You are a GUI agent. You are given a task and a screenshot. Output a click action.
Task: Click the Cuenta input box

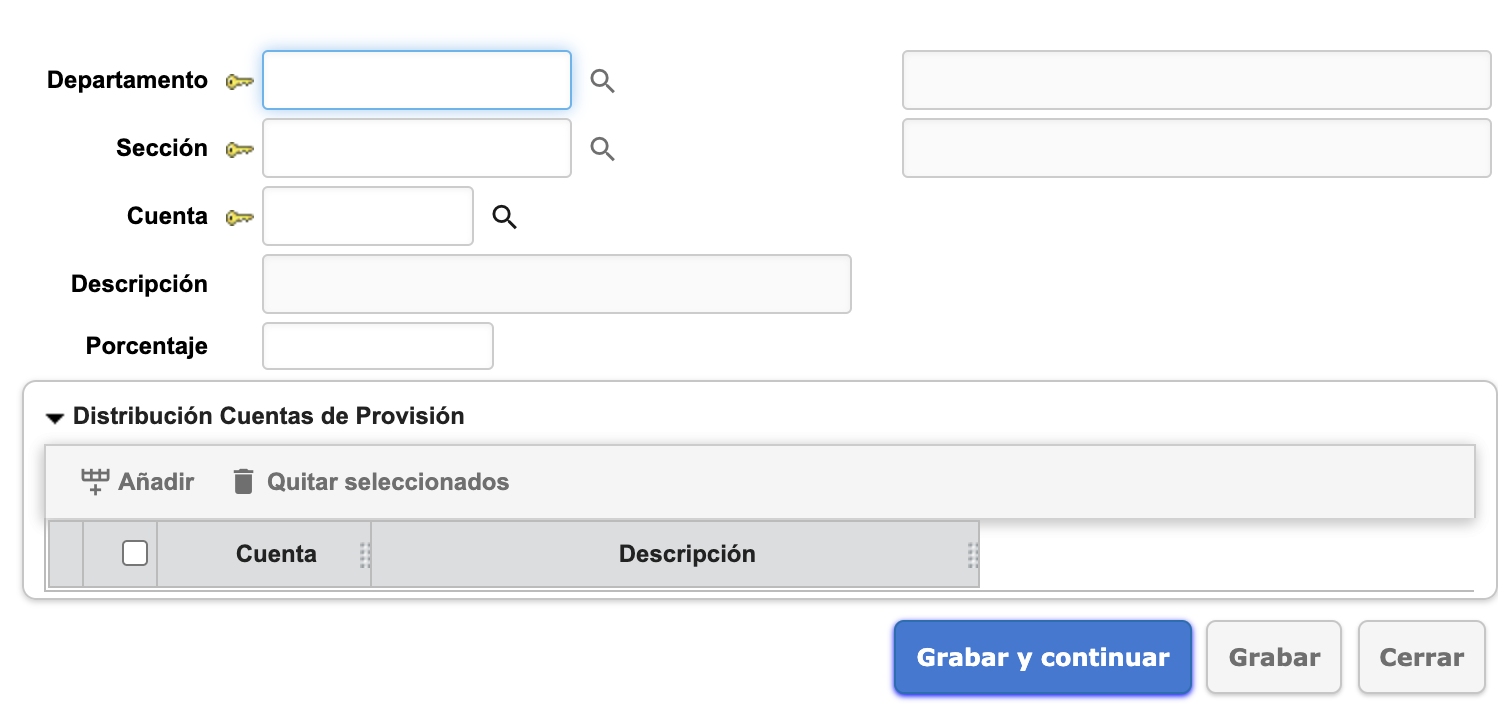coord(367,216)
